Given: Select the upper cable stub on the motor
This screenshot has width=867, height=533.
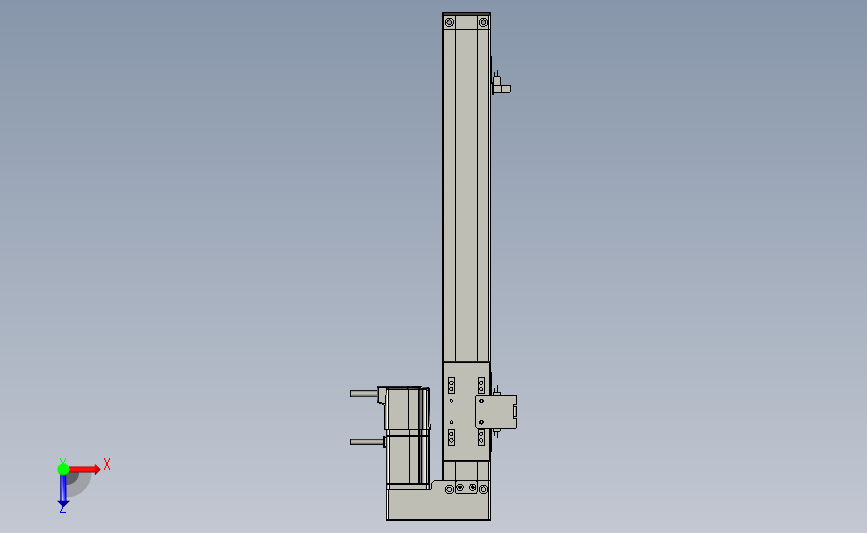Looking at the screenshot, I should point(364,394).
